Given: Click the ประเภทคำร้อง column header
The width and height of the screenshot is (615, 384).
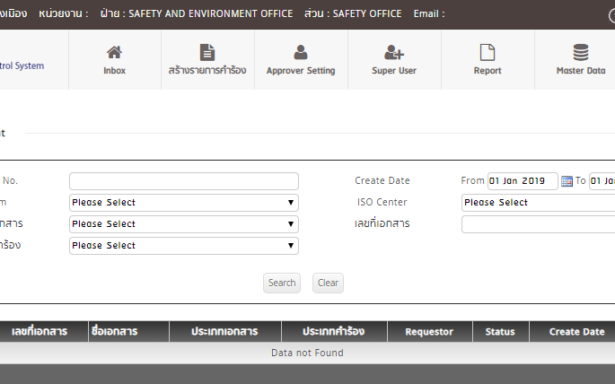Looking at the screenshot, I should coord(334,331).
